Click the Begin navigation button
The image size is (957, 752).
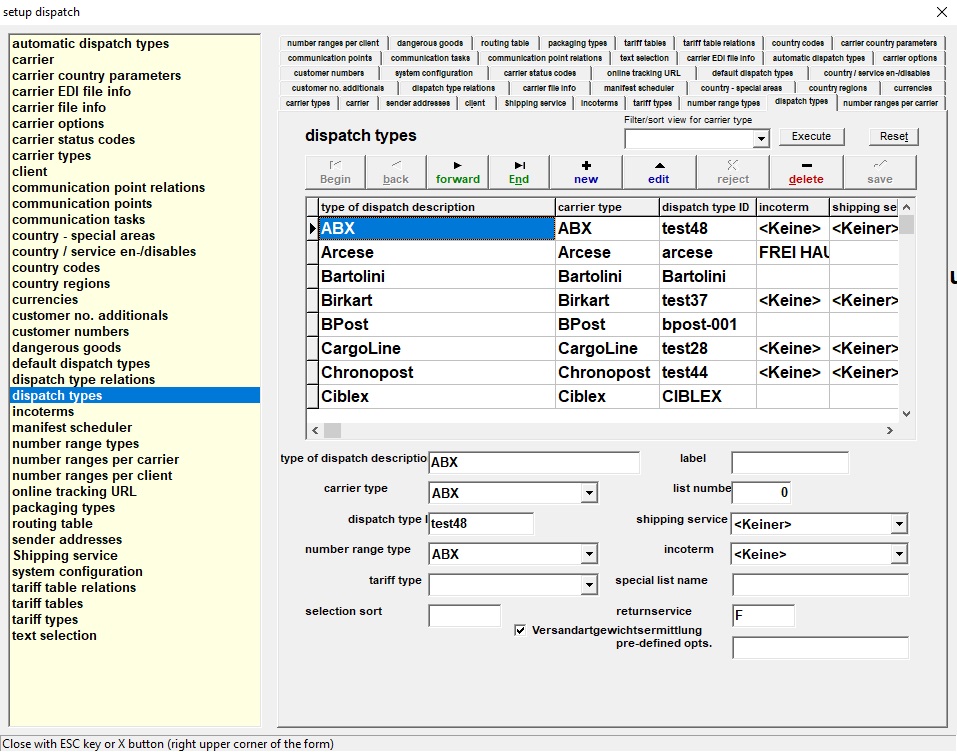(x=335, y=172)
